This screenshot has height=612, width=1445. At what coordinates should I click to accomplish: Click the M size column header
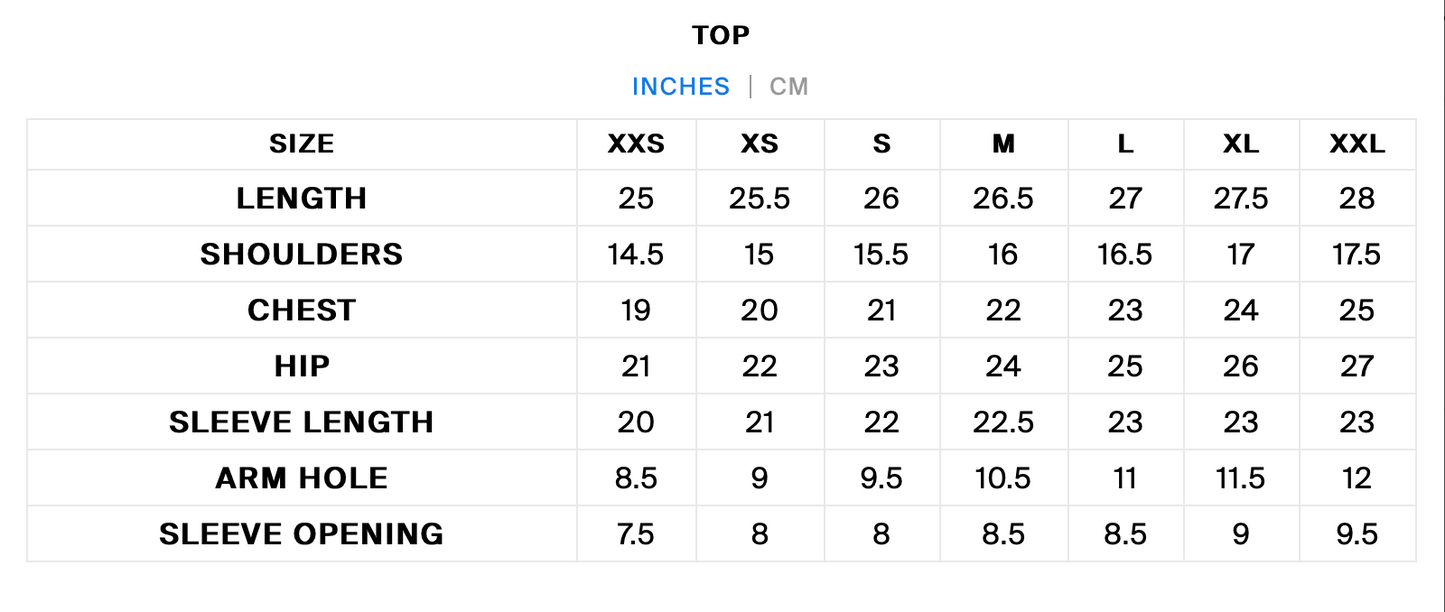pos(1003,145)
